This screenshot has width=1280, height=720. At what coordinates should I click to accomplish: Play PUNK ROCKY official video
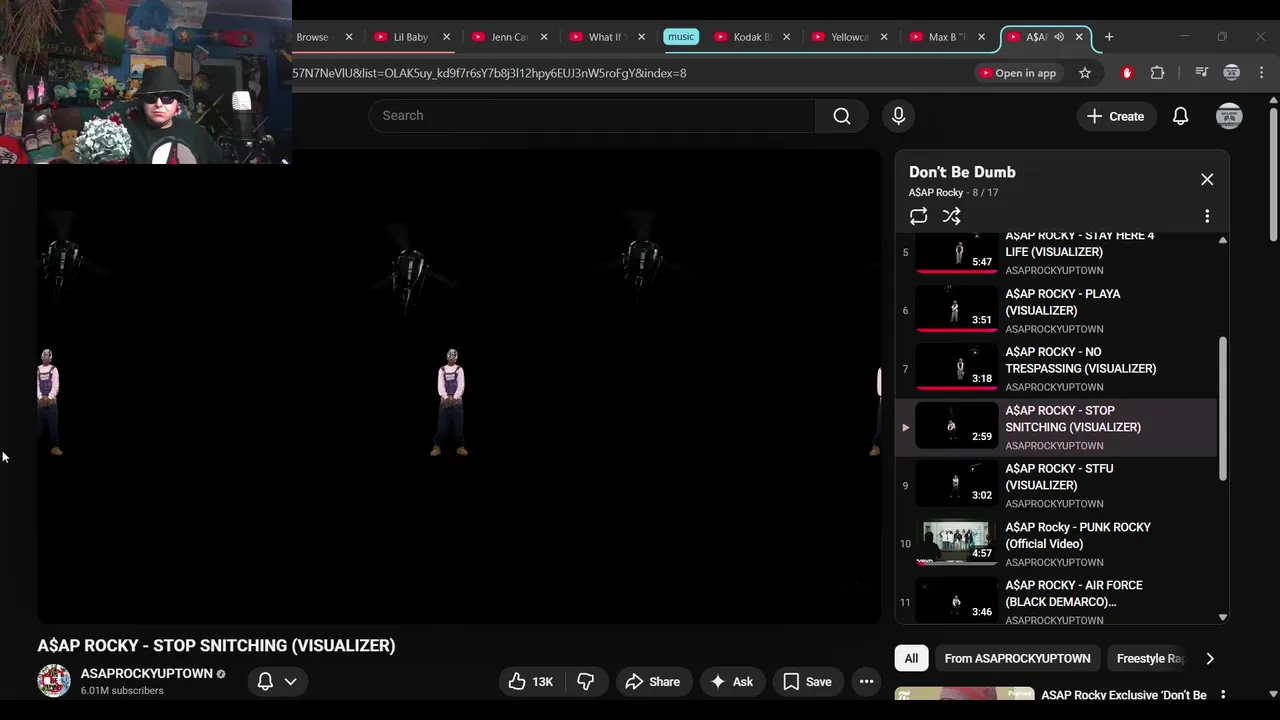1055,544
